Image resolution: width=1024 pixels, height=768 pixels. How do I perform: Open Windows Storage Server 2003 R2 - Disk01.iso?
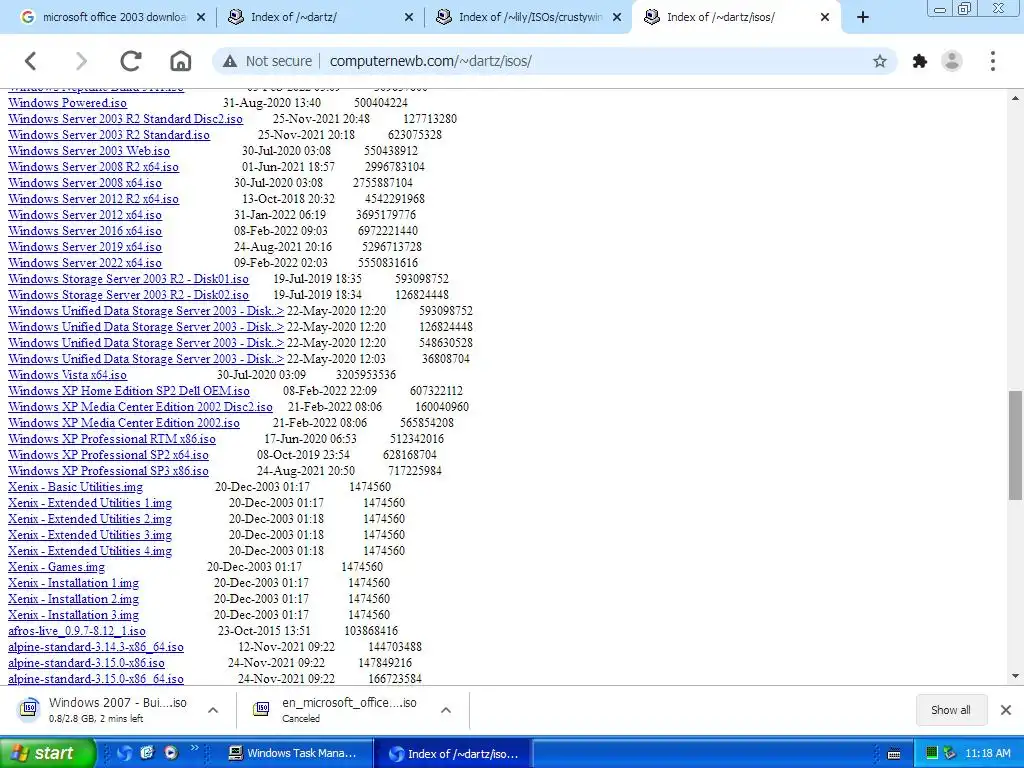128,279
